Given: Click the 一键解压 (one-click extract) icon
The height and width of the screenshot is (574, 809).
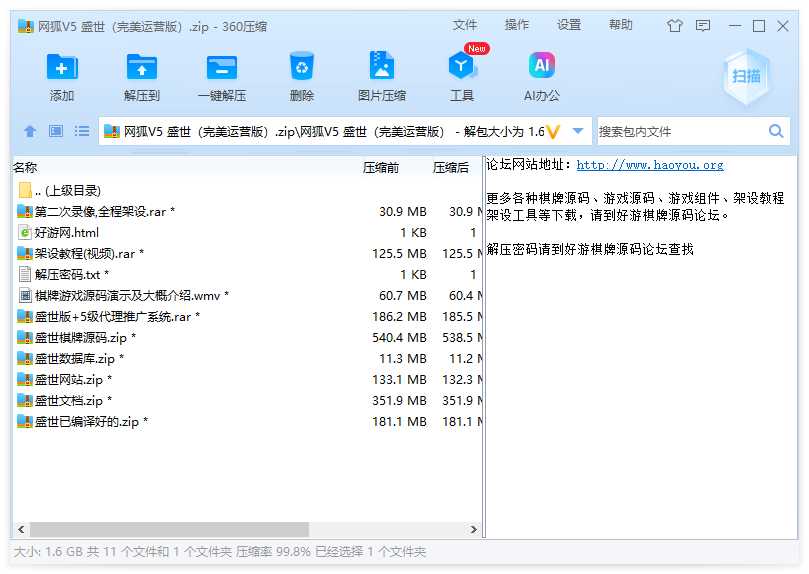Looking at the screenshot, I should pyautogui.click(x=222, y=67).
